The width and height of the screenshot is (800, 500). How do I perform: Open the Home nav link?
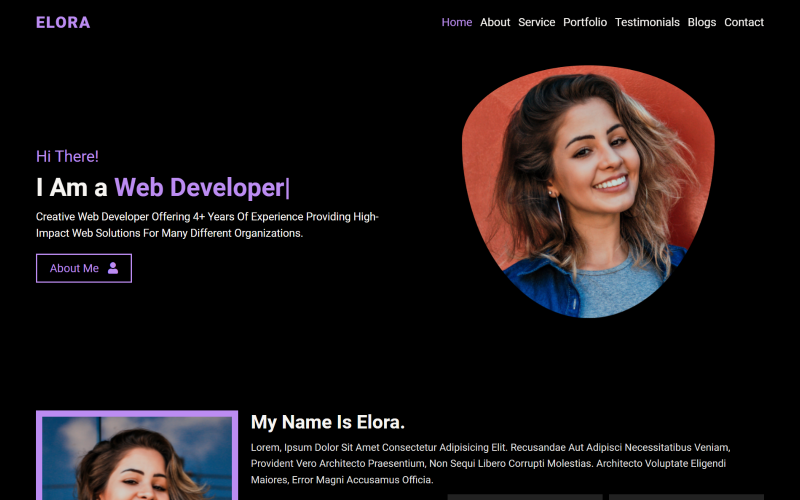coord(457,22)
